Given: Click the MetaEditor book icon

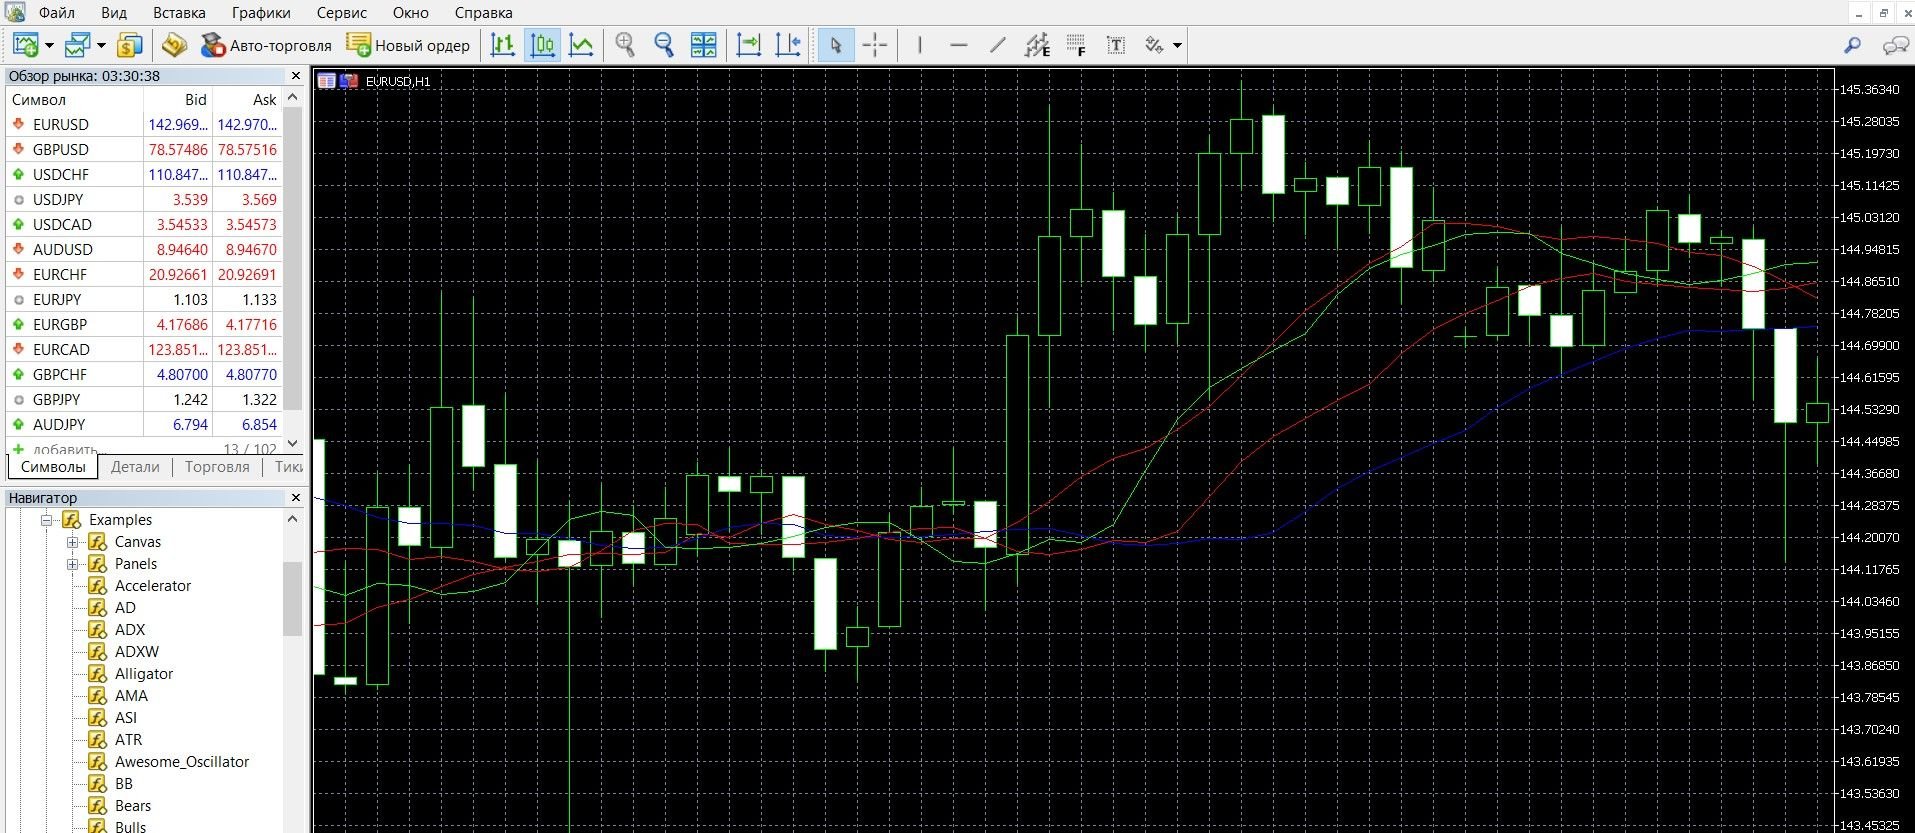Looking at the screenshot, I should click(x=174, y=45).
